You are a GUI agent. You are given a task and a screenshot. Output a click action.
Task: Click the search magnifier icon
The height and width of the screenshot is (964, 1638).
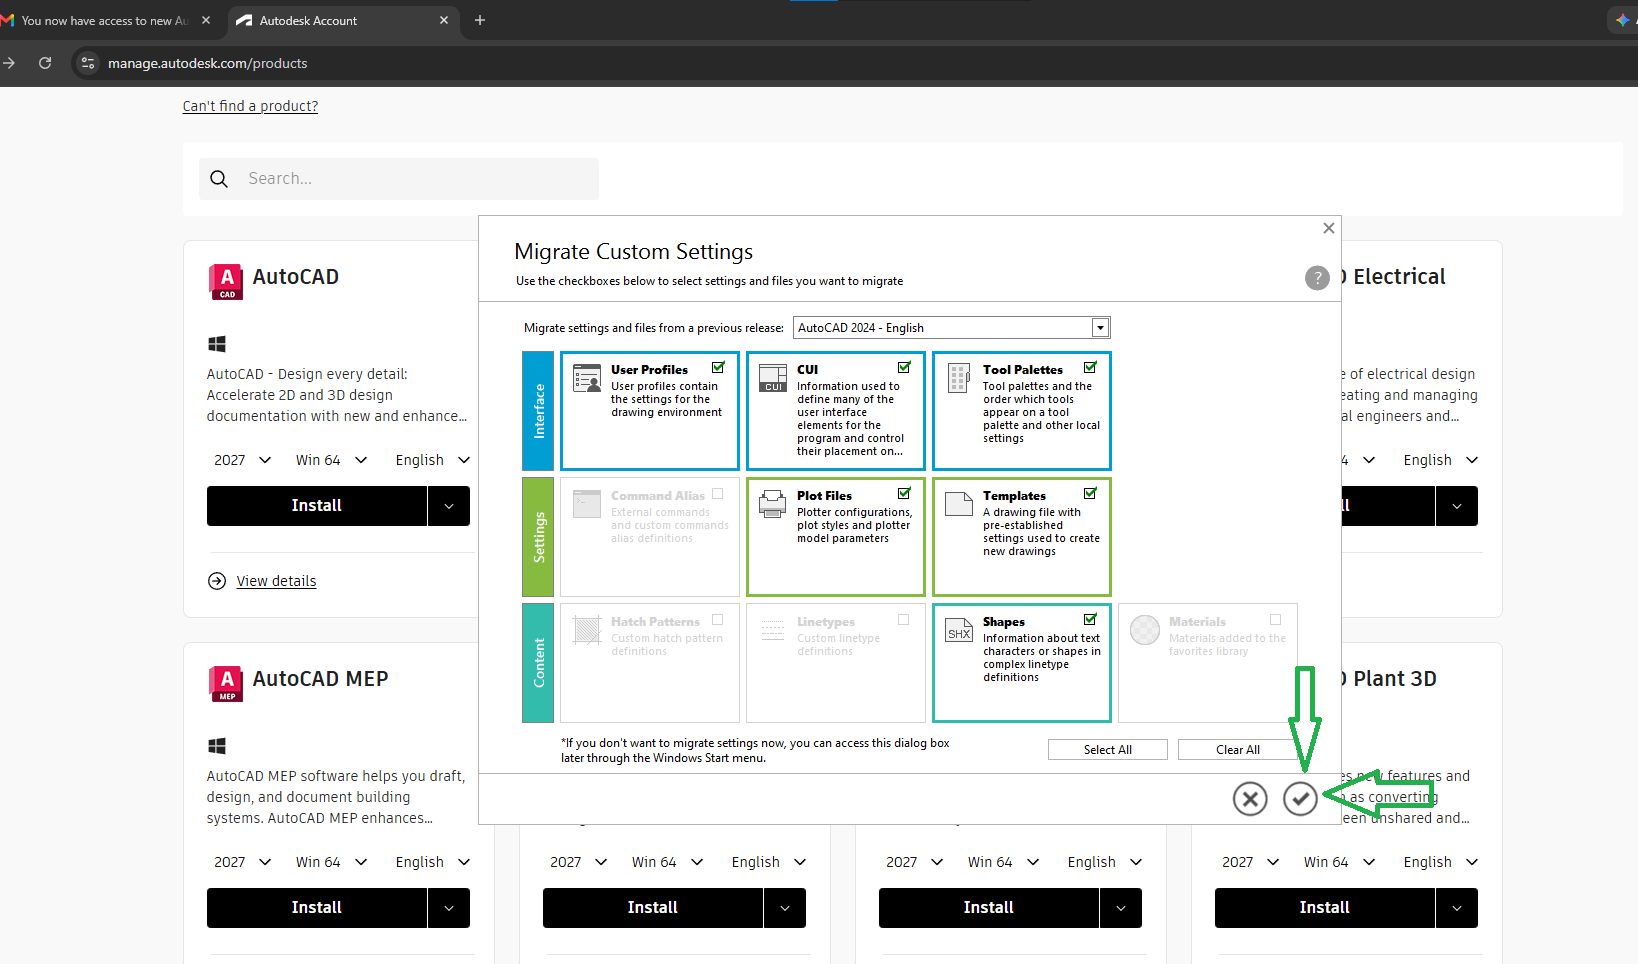point(219,179)
